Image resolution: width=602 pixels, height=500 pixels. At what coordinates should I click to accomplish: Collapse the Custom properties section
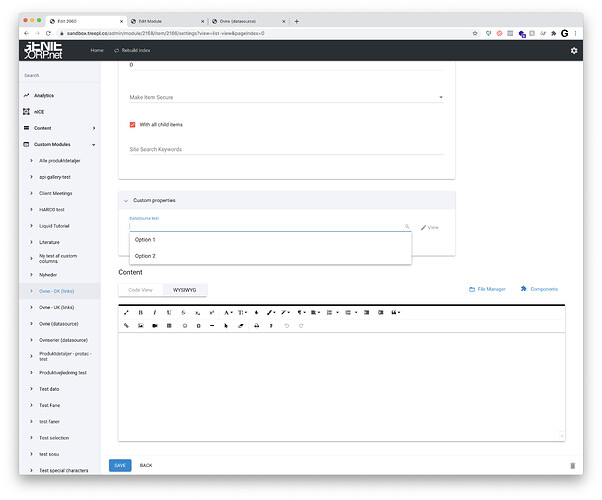[126, 201]
